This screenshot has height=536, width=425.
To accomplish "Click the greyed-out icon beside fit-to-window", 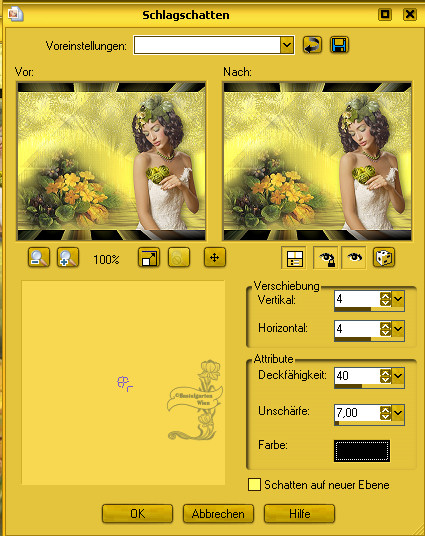I will click(179, 257).
